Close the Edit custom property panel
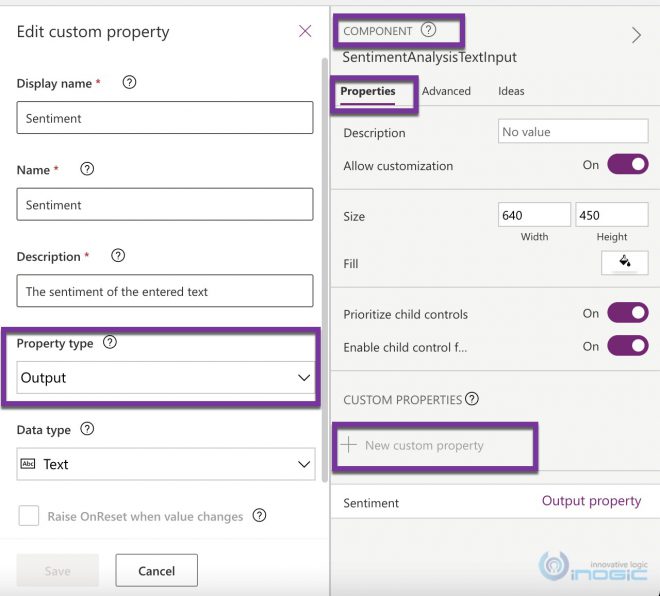The height and width of the screenshot is (596, 660). click(x=305, y=31)
